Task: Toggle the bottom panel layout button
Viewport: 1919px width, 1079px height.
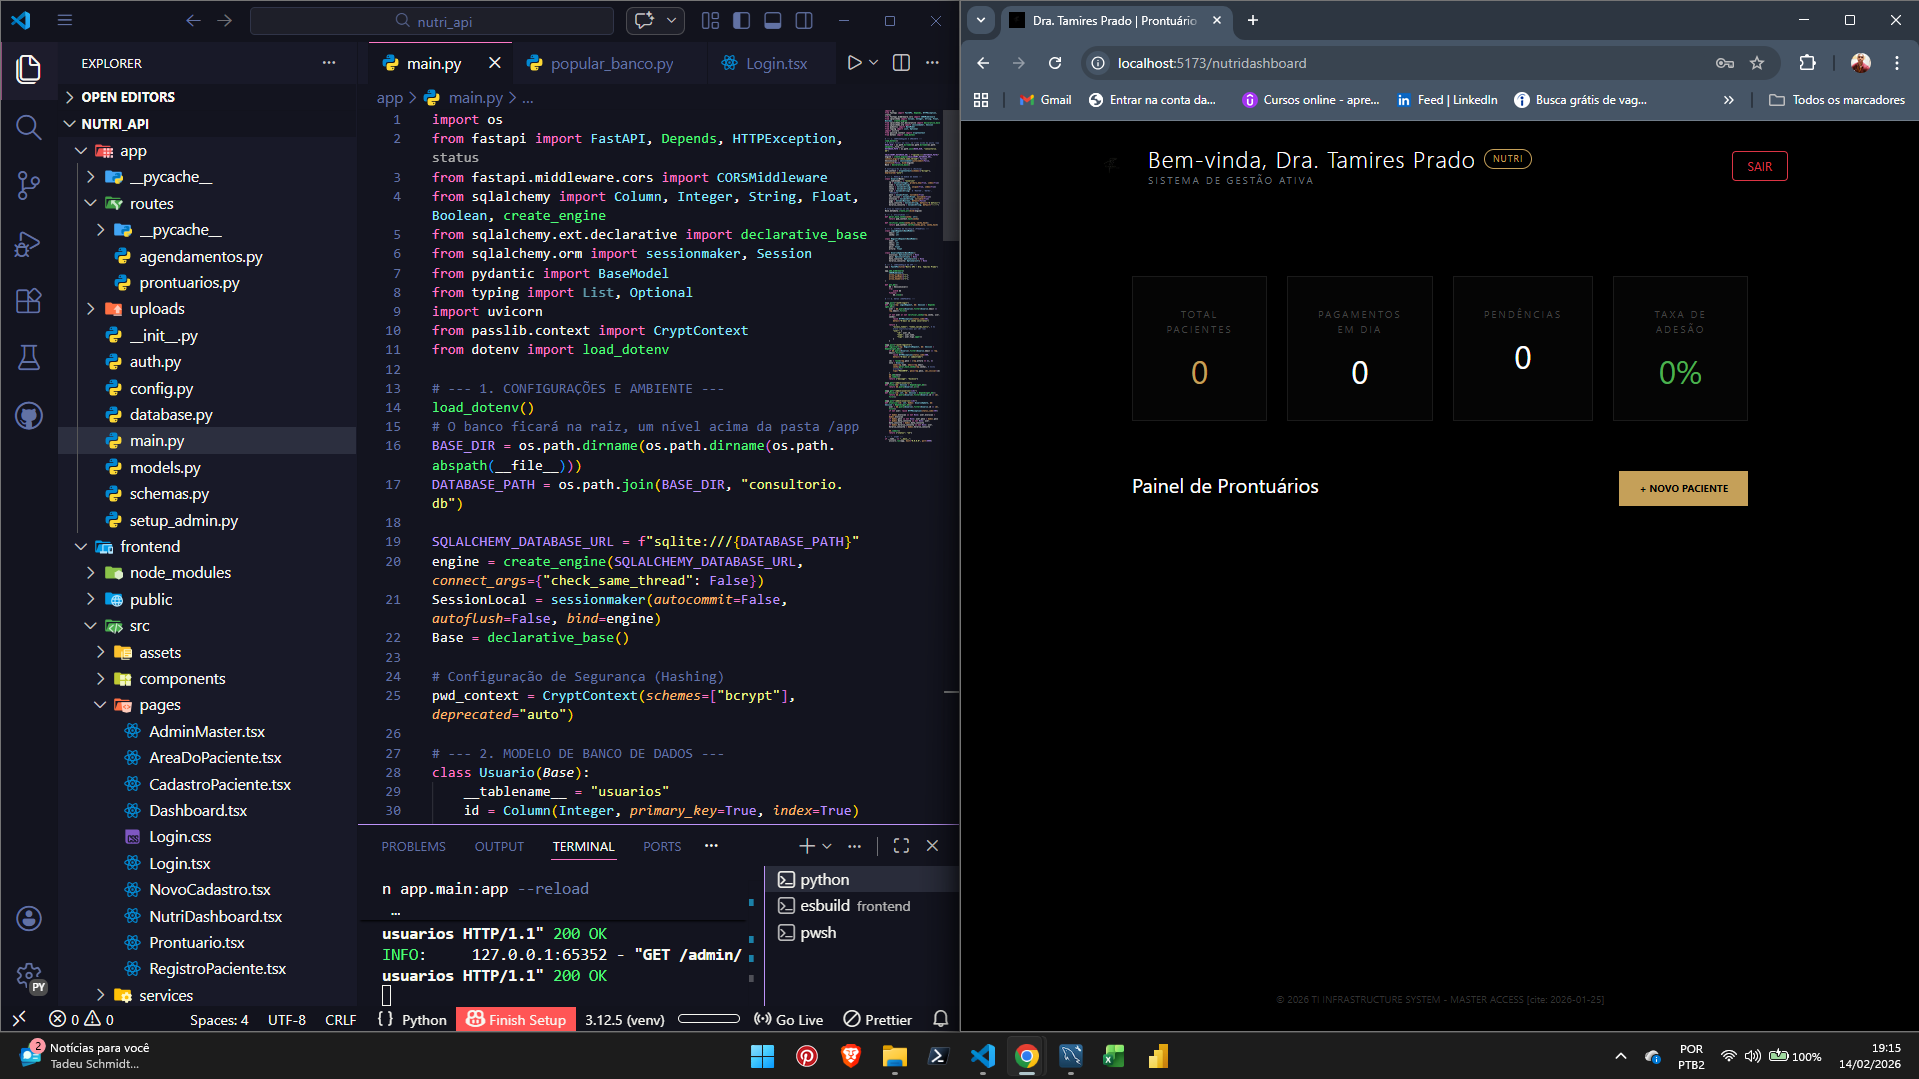Action: pyautogui.click(x=773, y=21)
